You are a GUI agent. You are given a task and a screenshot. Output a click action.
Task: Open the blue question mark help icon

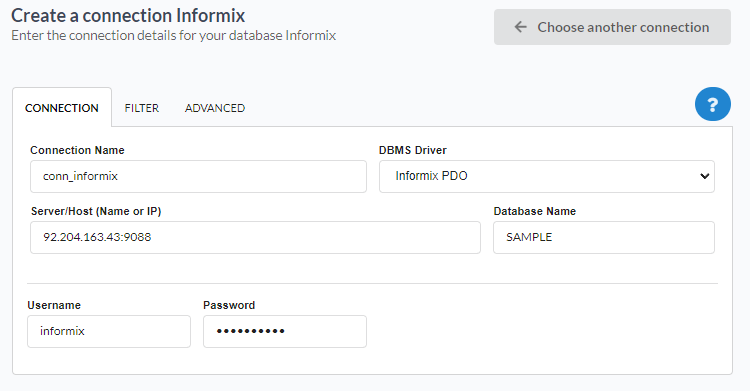(x=712, y=104)
